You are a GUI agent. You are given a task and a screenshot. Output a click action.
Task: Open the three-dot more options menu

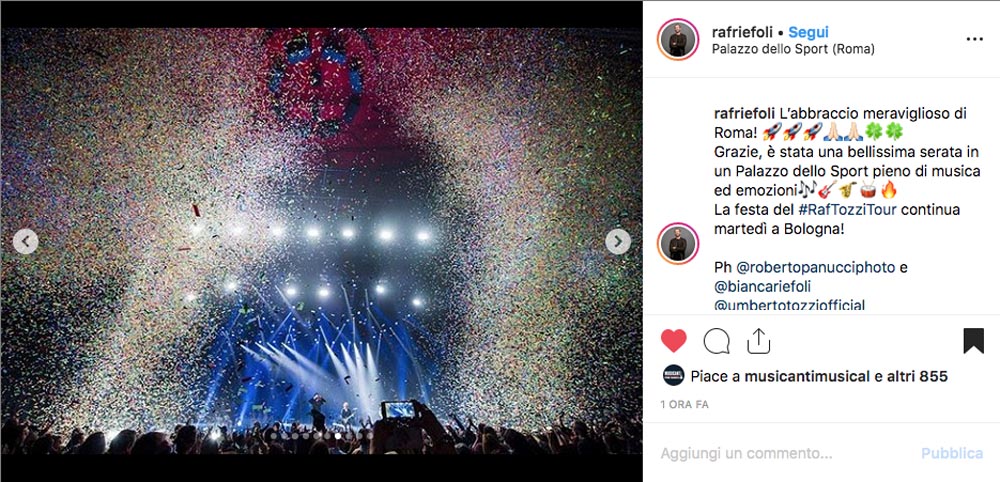[974, 39]
